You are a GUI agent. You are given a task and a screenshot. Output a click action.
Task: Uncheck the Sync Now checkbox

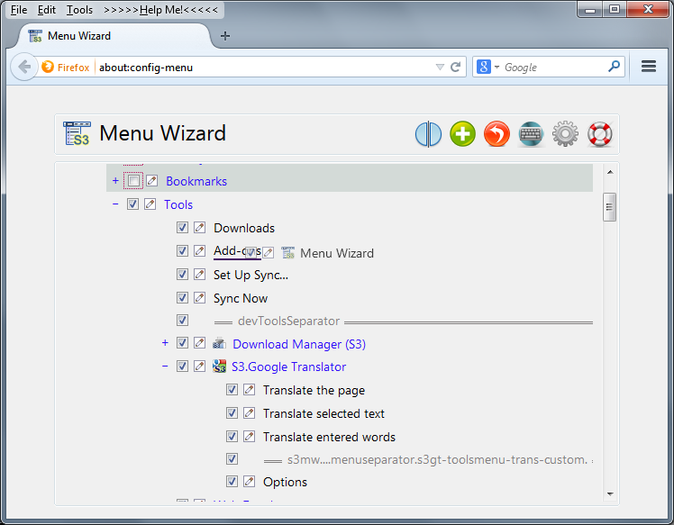click(182, 298)
